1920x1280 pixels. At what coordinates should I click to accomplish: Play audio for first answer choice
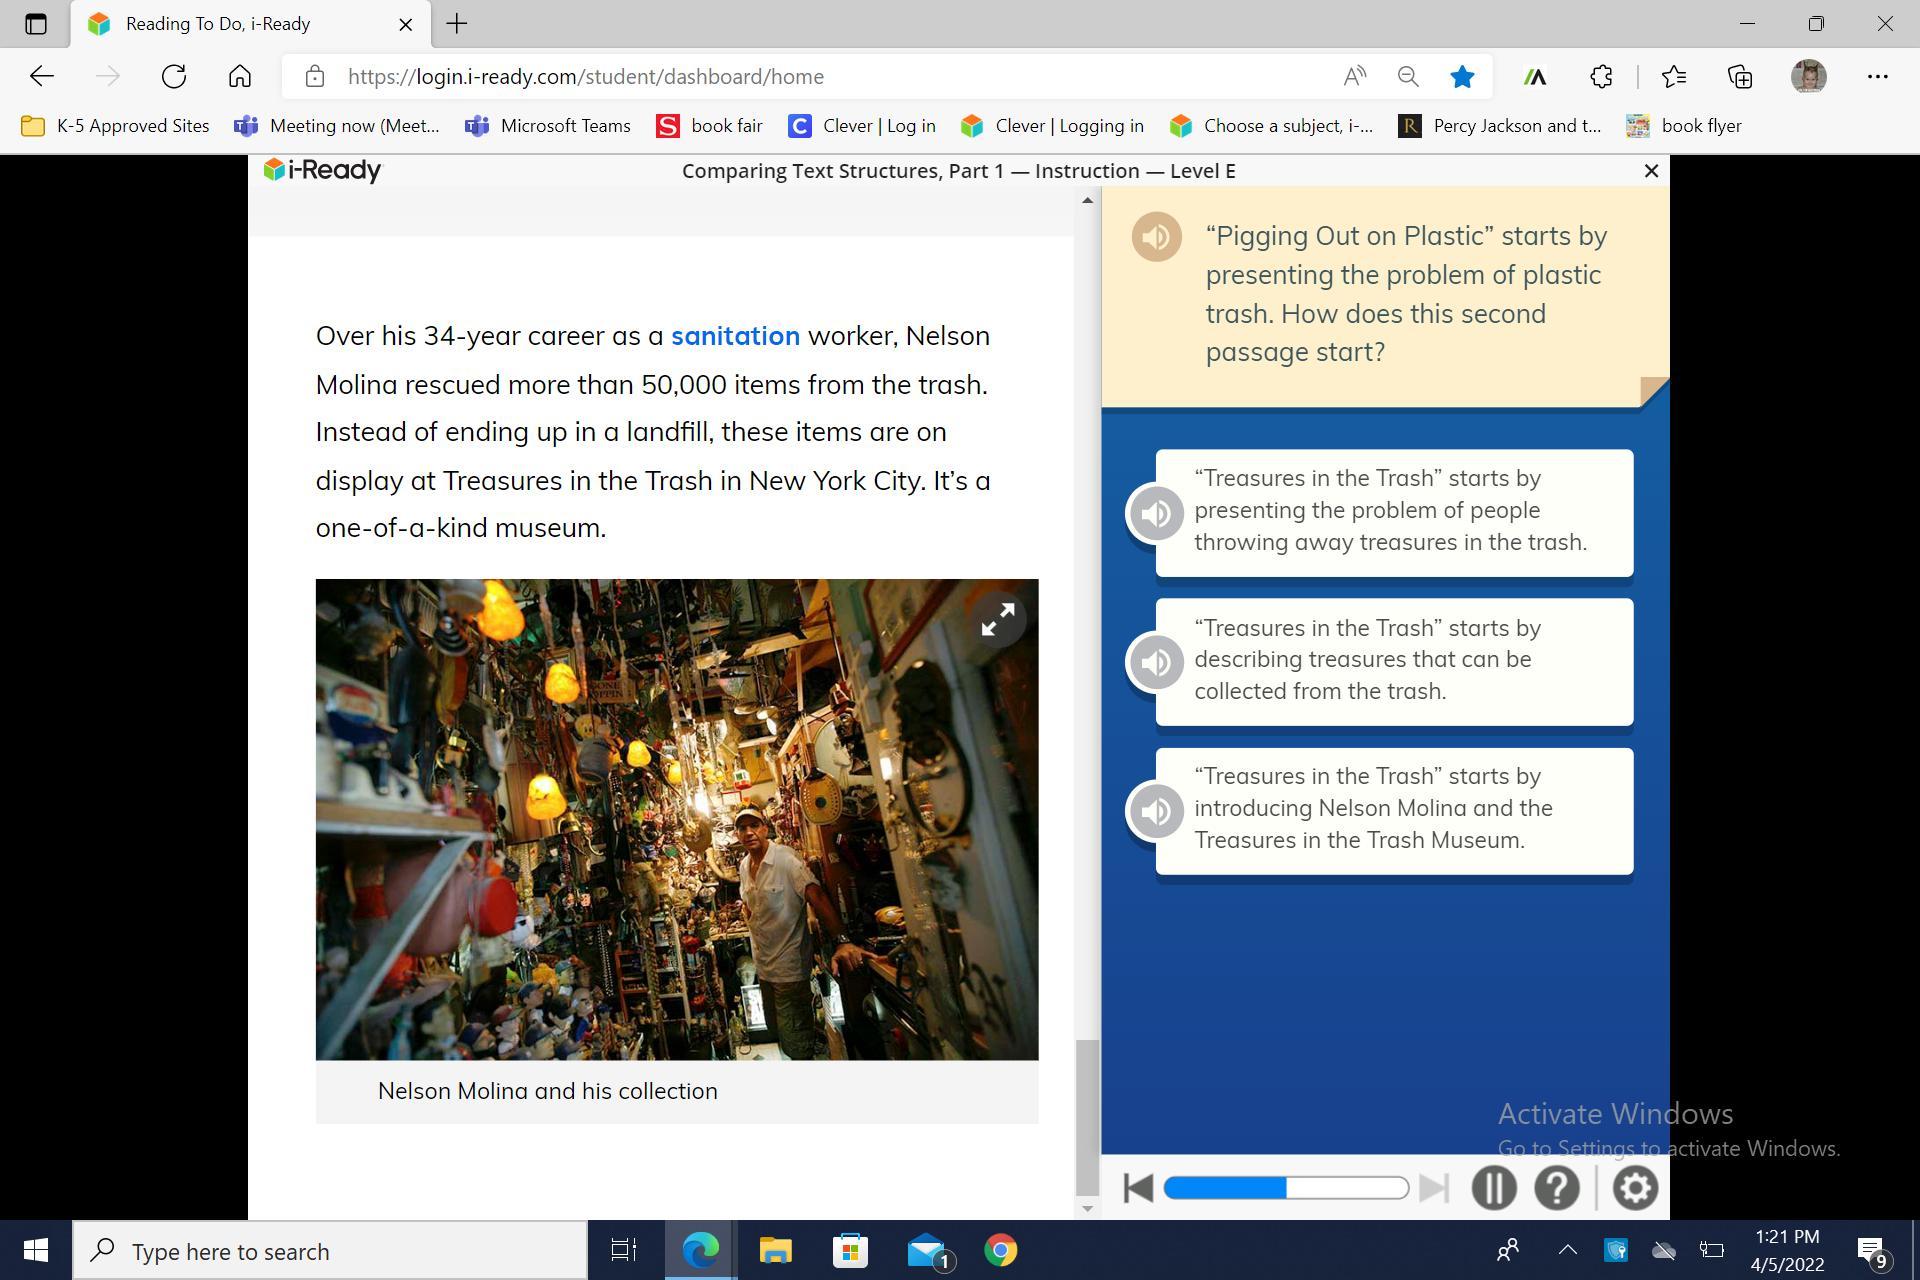(x=1156, y=513)
